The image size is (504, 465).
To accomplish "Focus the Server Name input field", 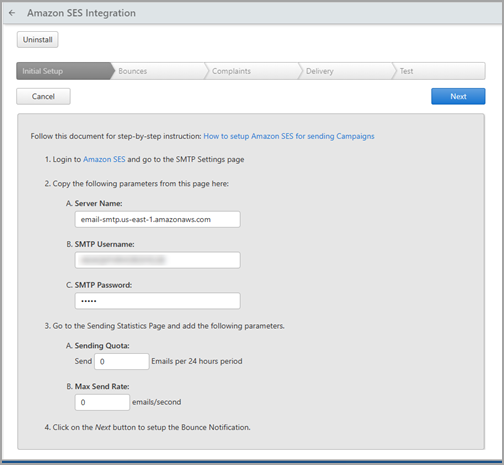I will pyautogui.click(x=157, y=219).
